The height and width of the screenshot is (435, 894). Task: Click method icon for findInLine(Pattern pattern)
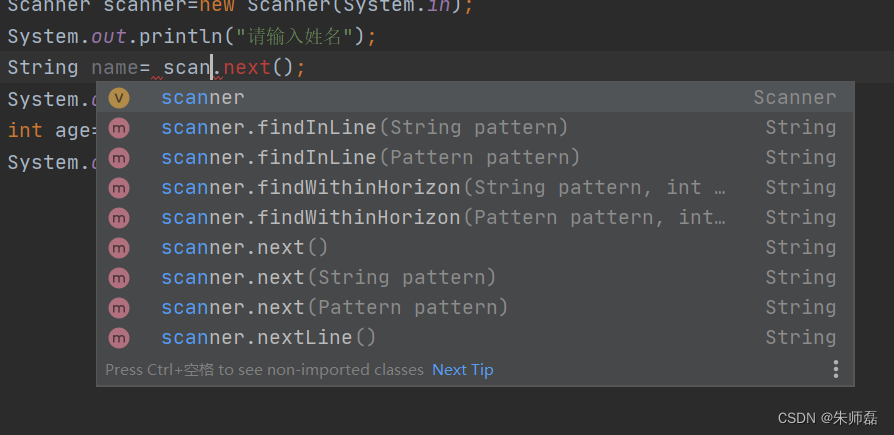pos(119,158)
